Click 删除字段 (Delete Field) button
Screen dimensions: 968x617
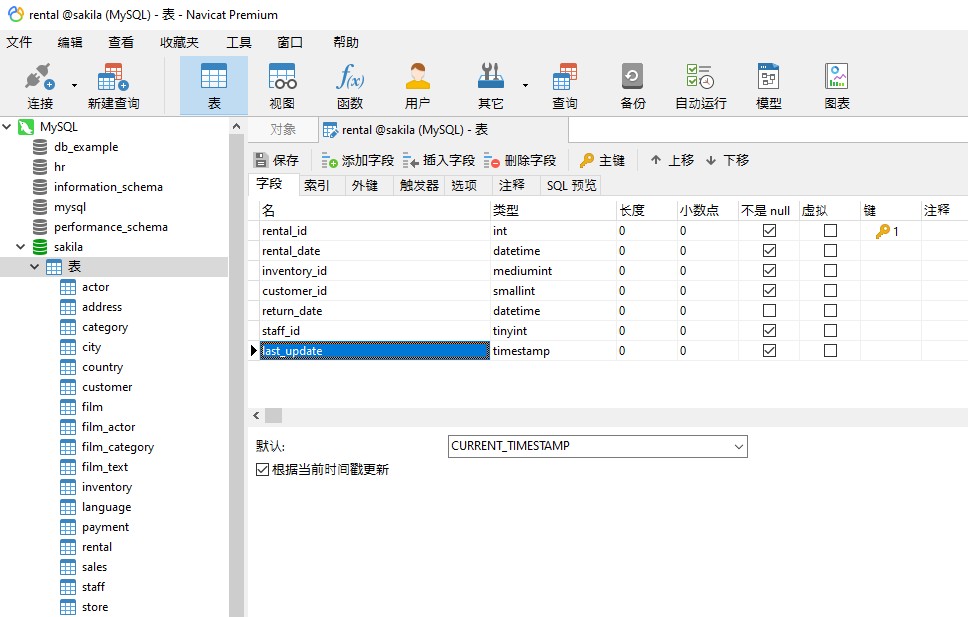520,161
